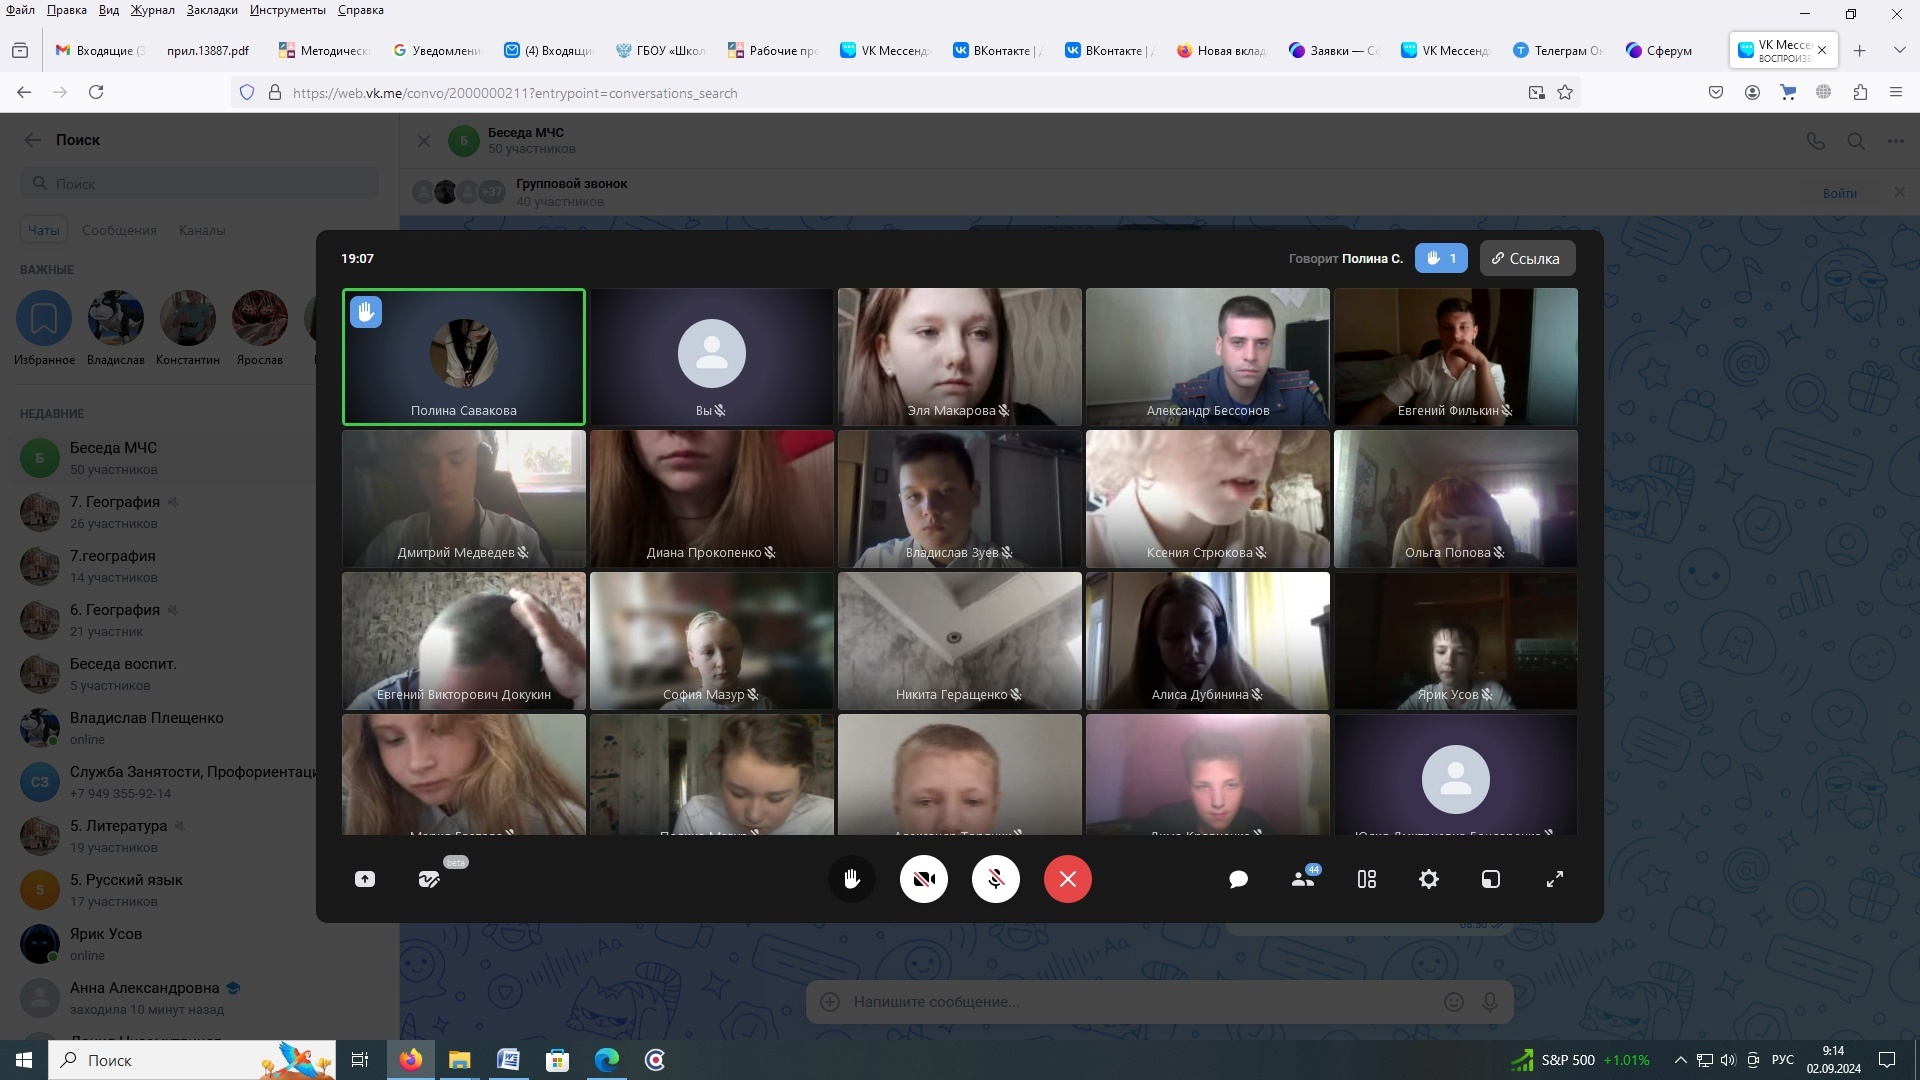Open Windows notification center icon

pyautogui.click(x=1887, y=1060)
